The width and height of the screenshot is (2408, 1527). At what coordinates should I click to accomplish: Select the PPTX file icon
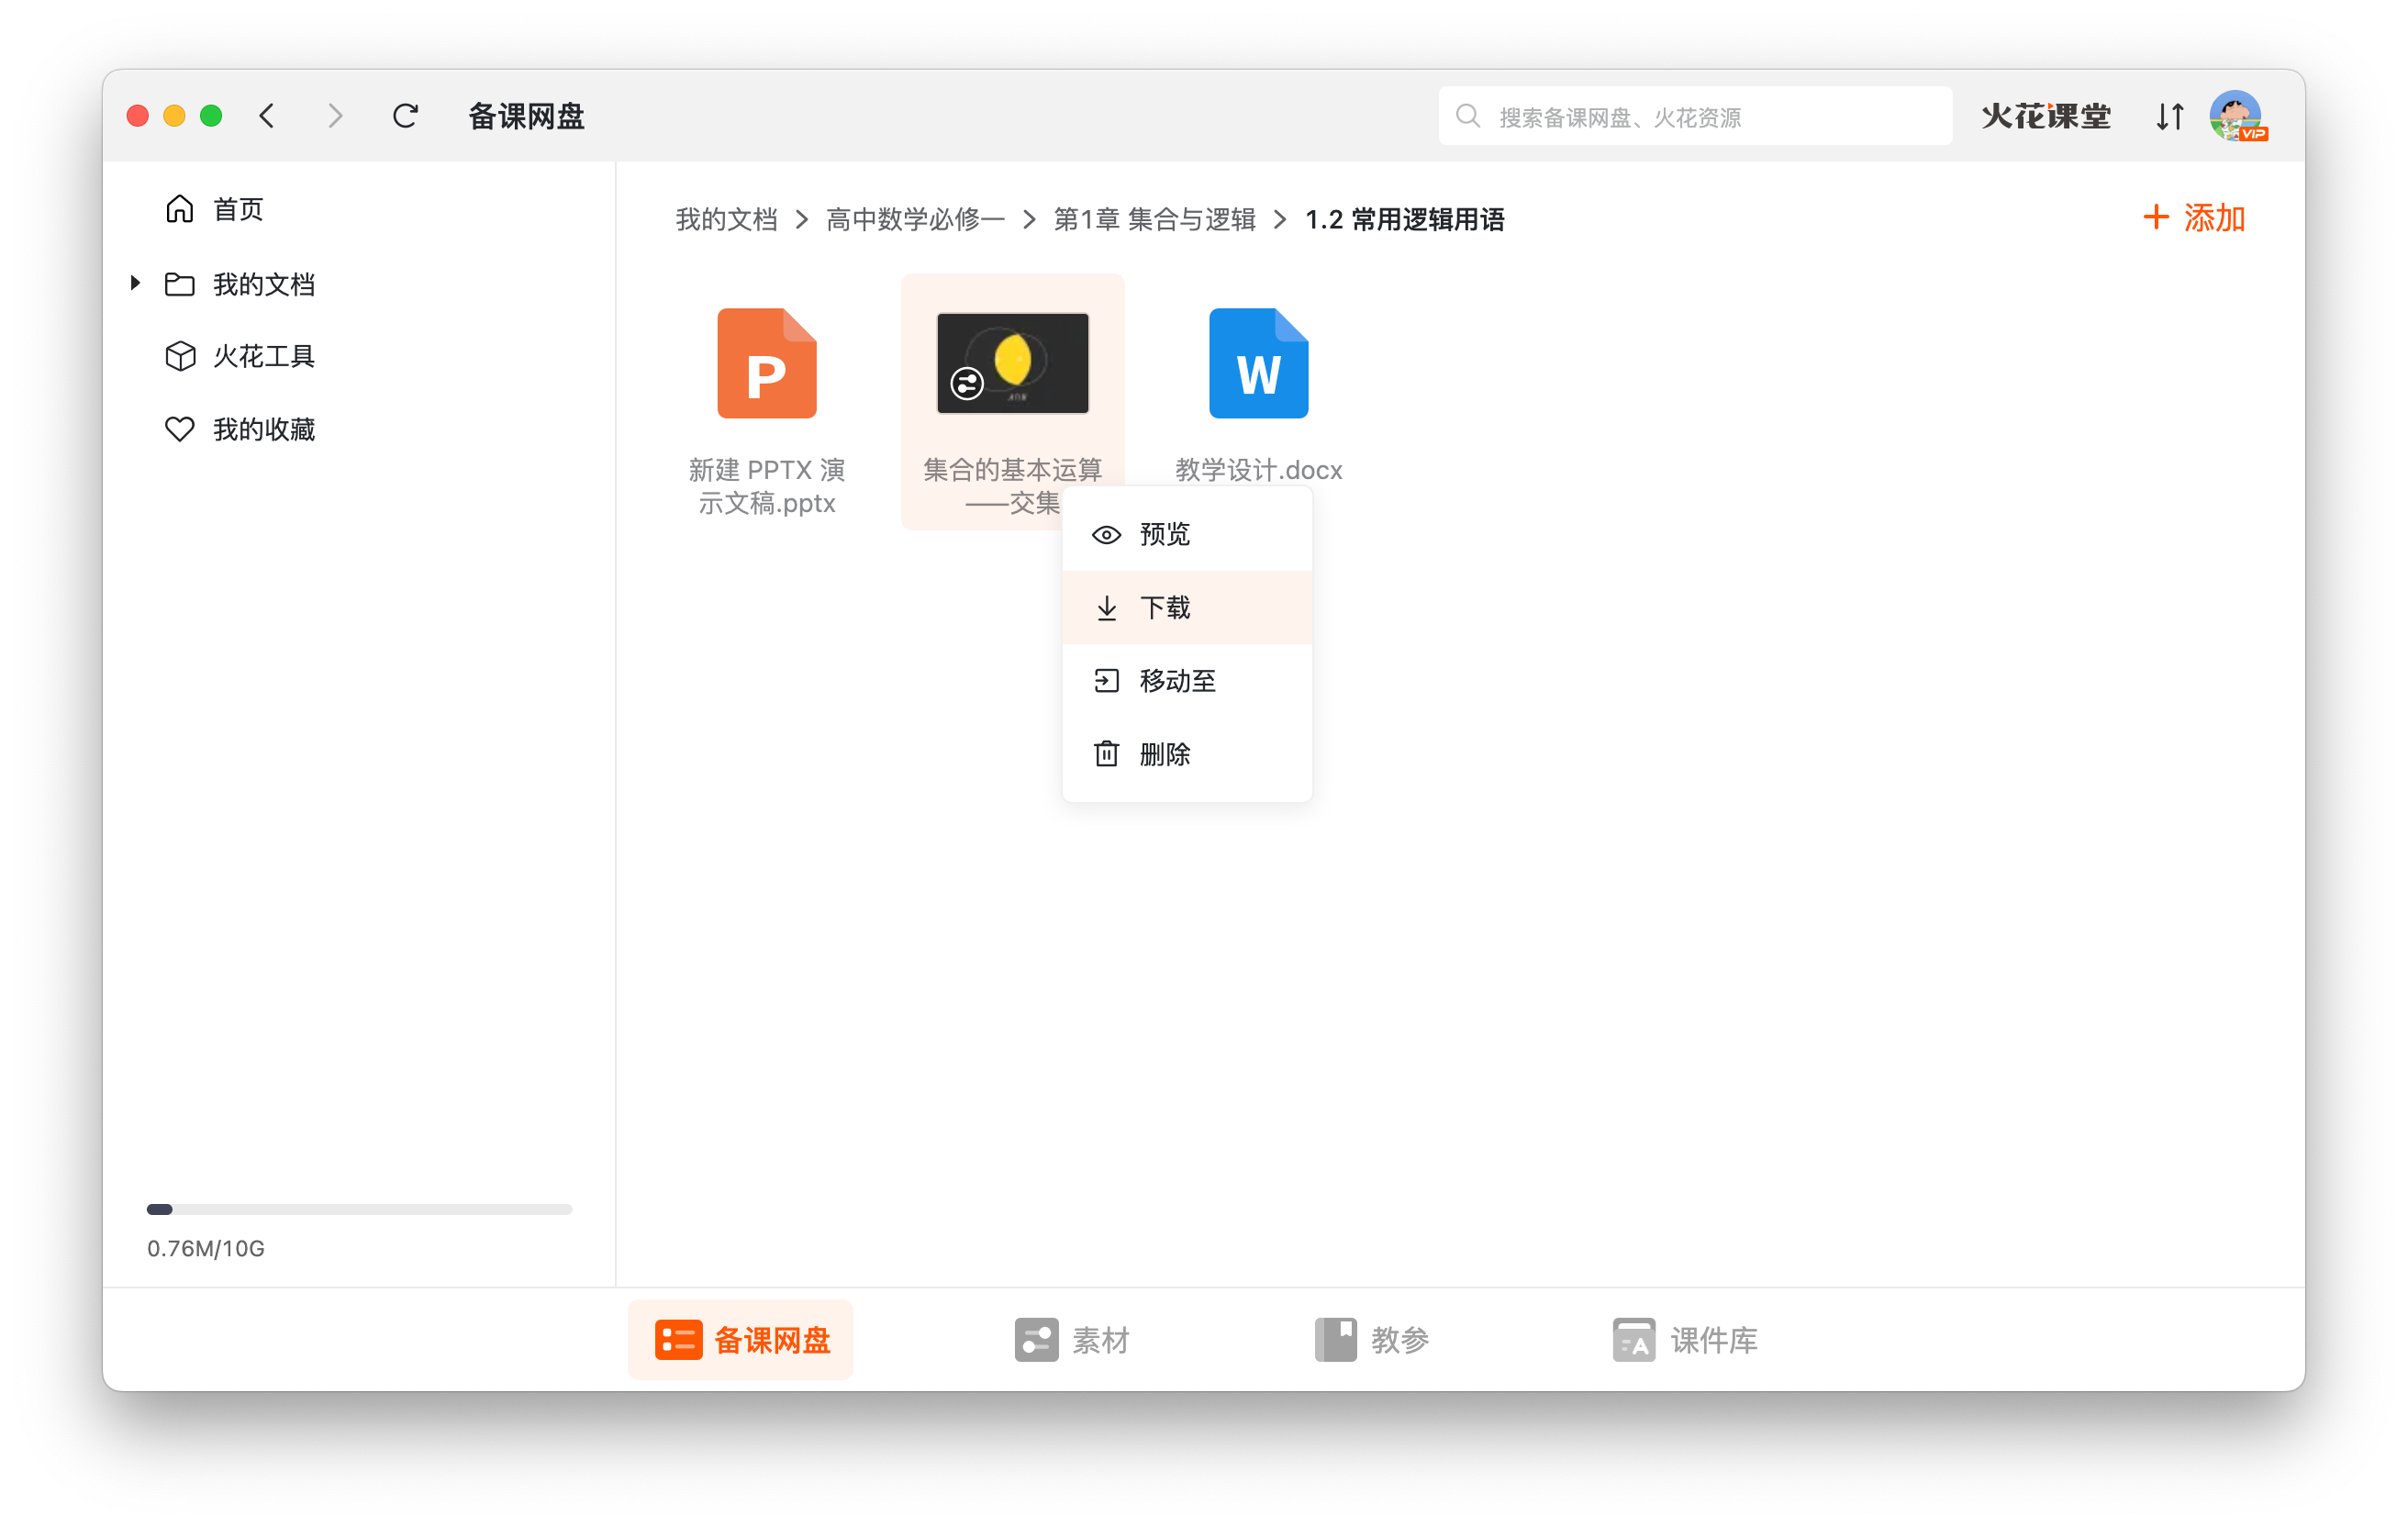[767, 363]
